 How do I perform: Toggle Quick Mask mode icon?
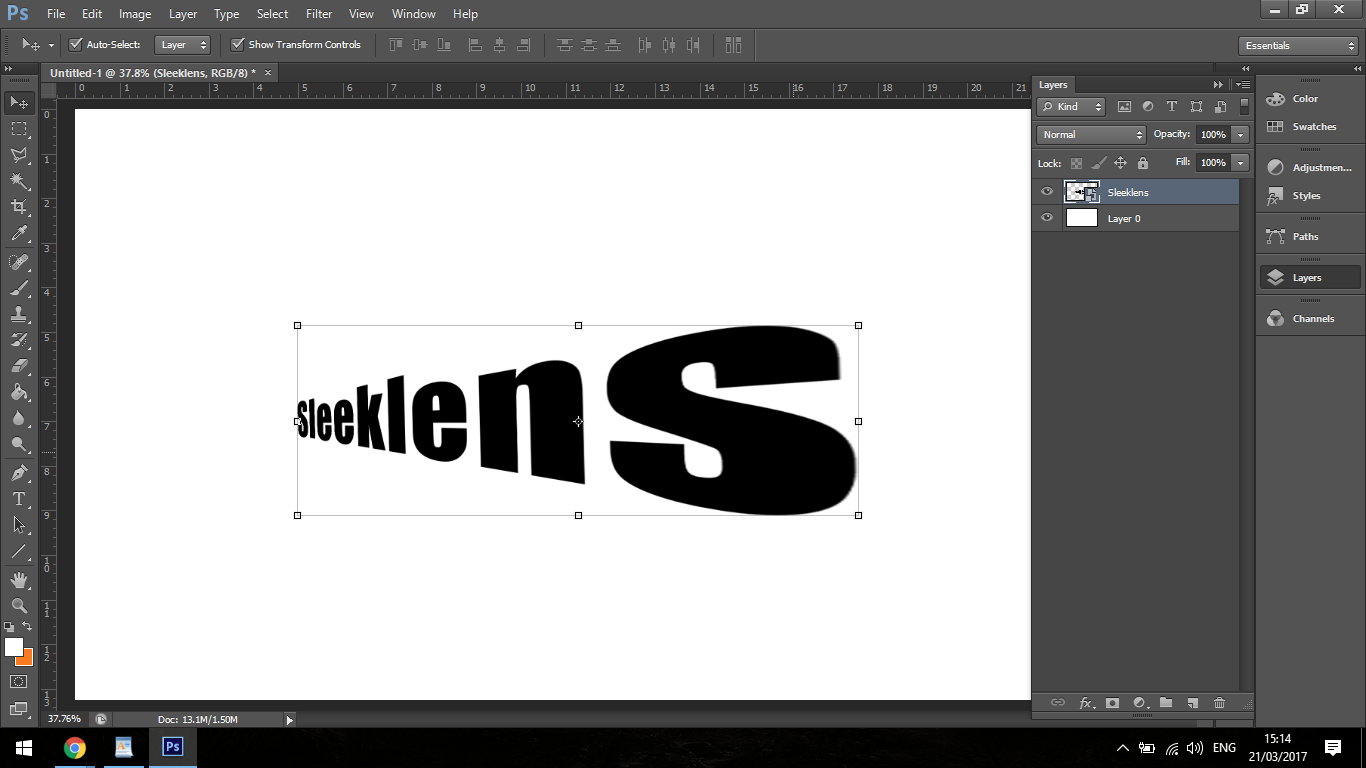click(x=19, y=682)
